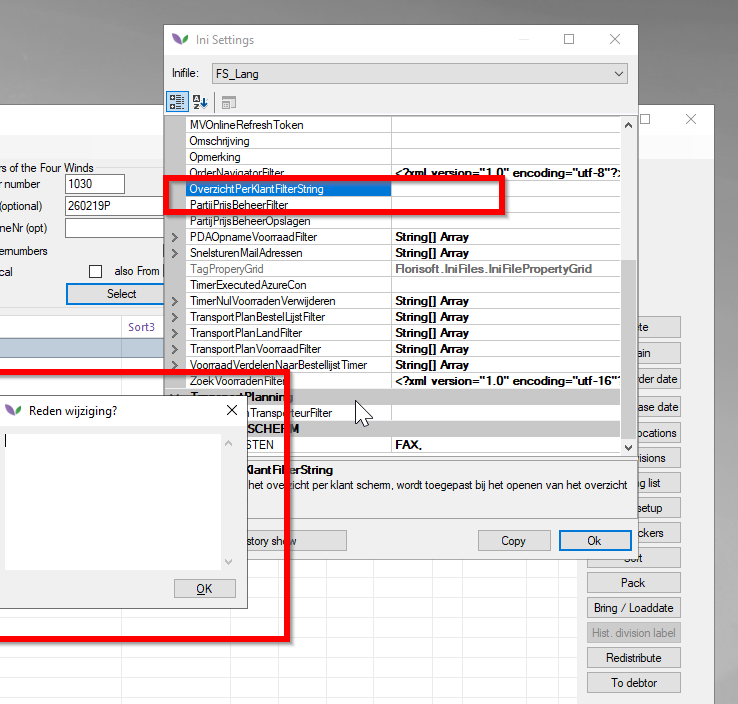Click the Property Pages toolbar icon

(x=228, y=102)
